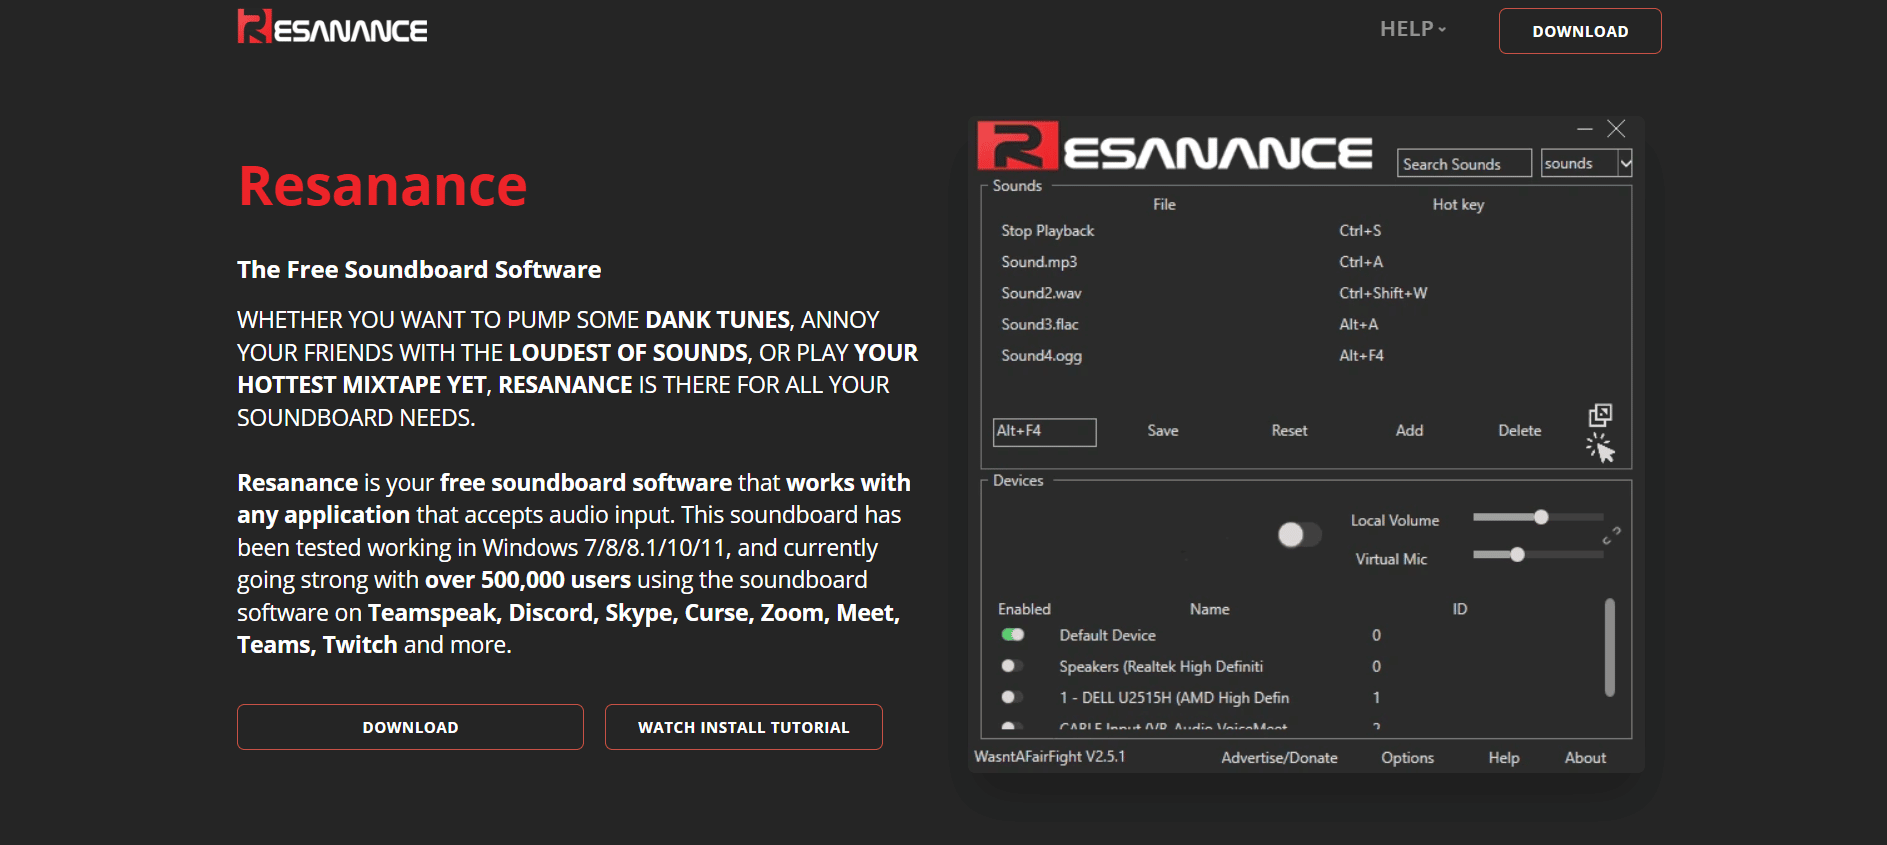Toggle the 1 - DELL U2515H switch
The image size is (1887, 845).
click(1012, 697)
